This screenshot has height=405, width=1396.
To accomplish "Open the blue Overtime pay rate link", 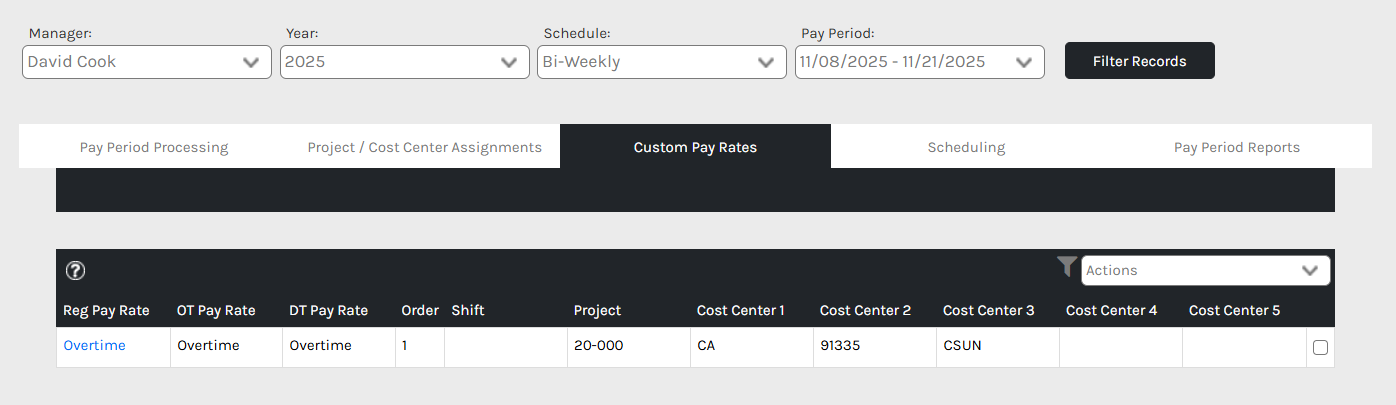I will click(94, 346).
